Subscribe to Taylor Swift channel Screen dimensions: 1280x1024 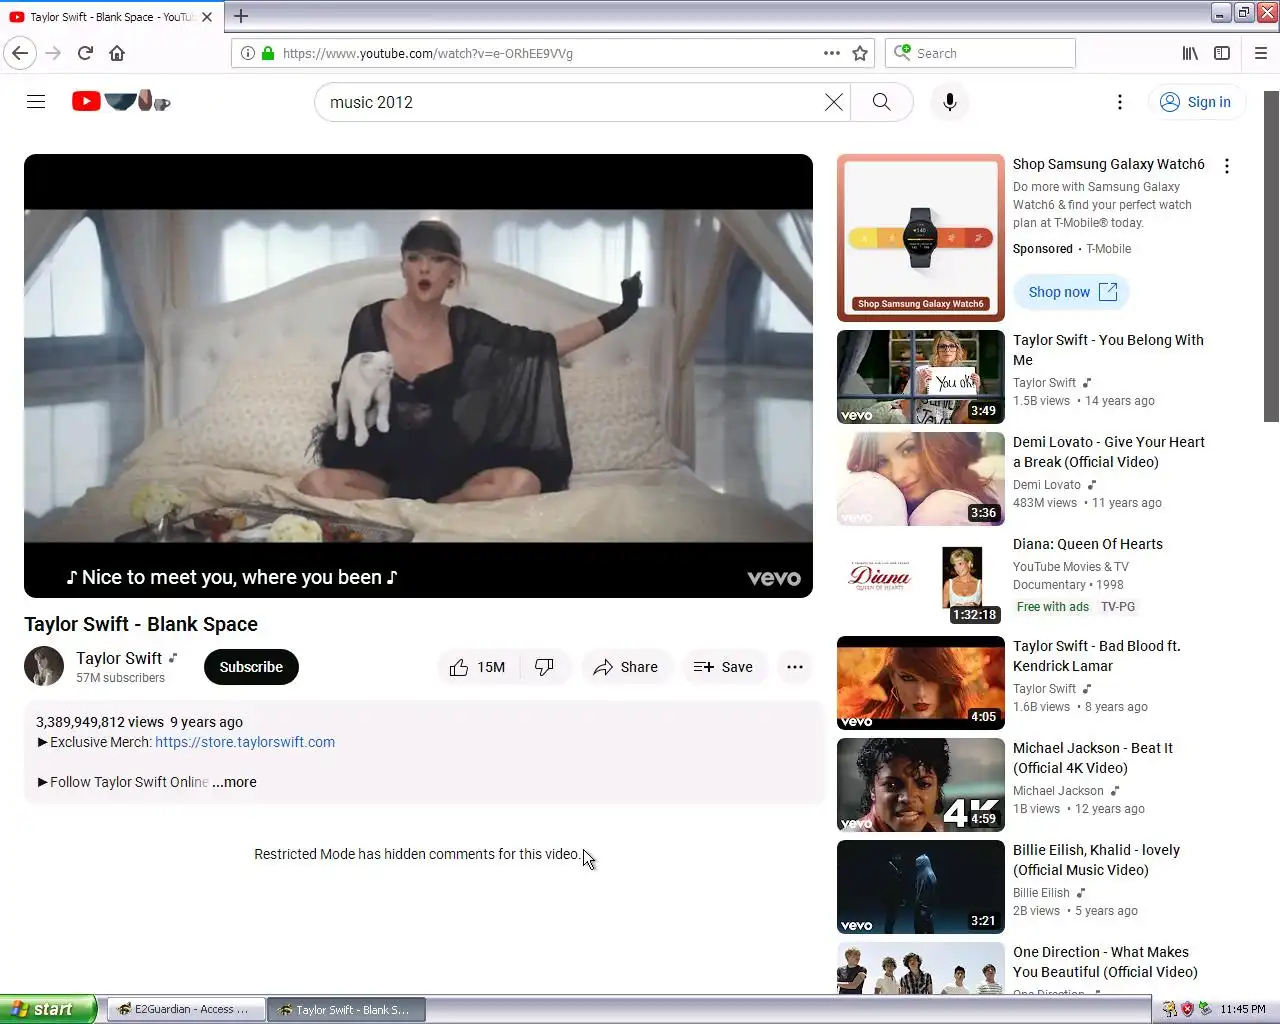[x=251, y=667]
